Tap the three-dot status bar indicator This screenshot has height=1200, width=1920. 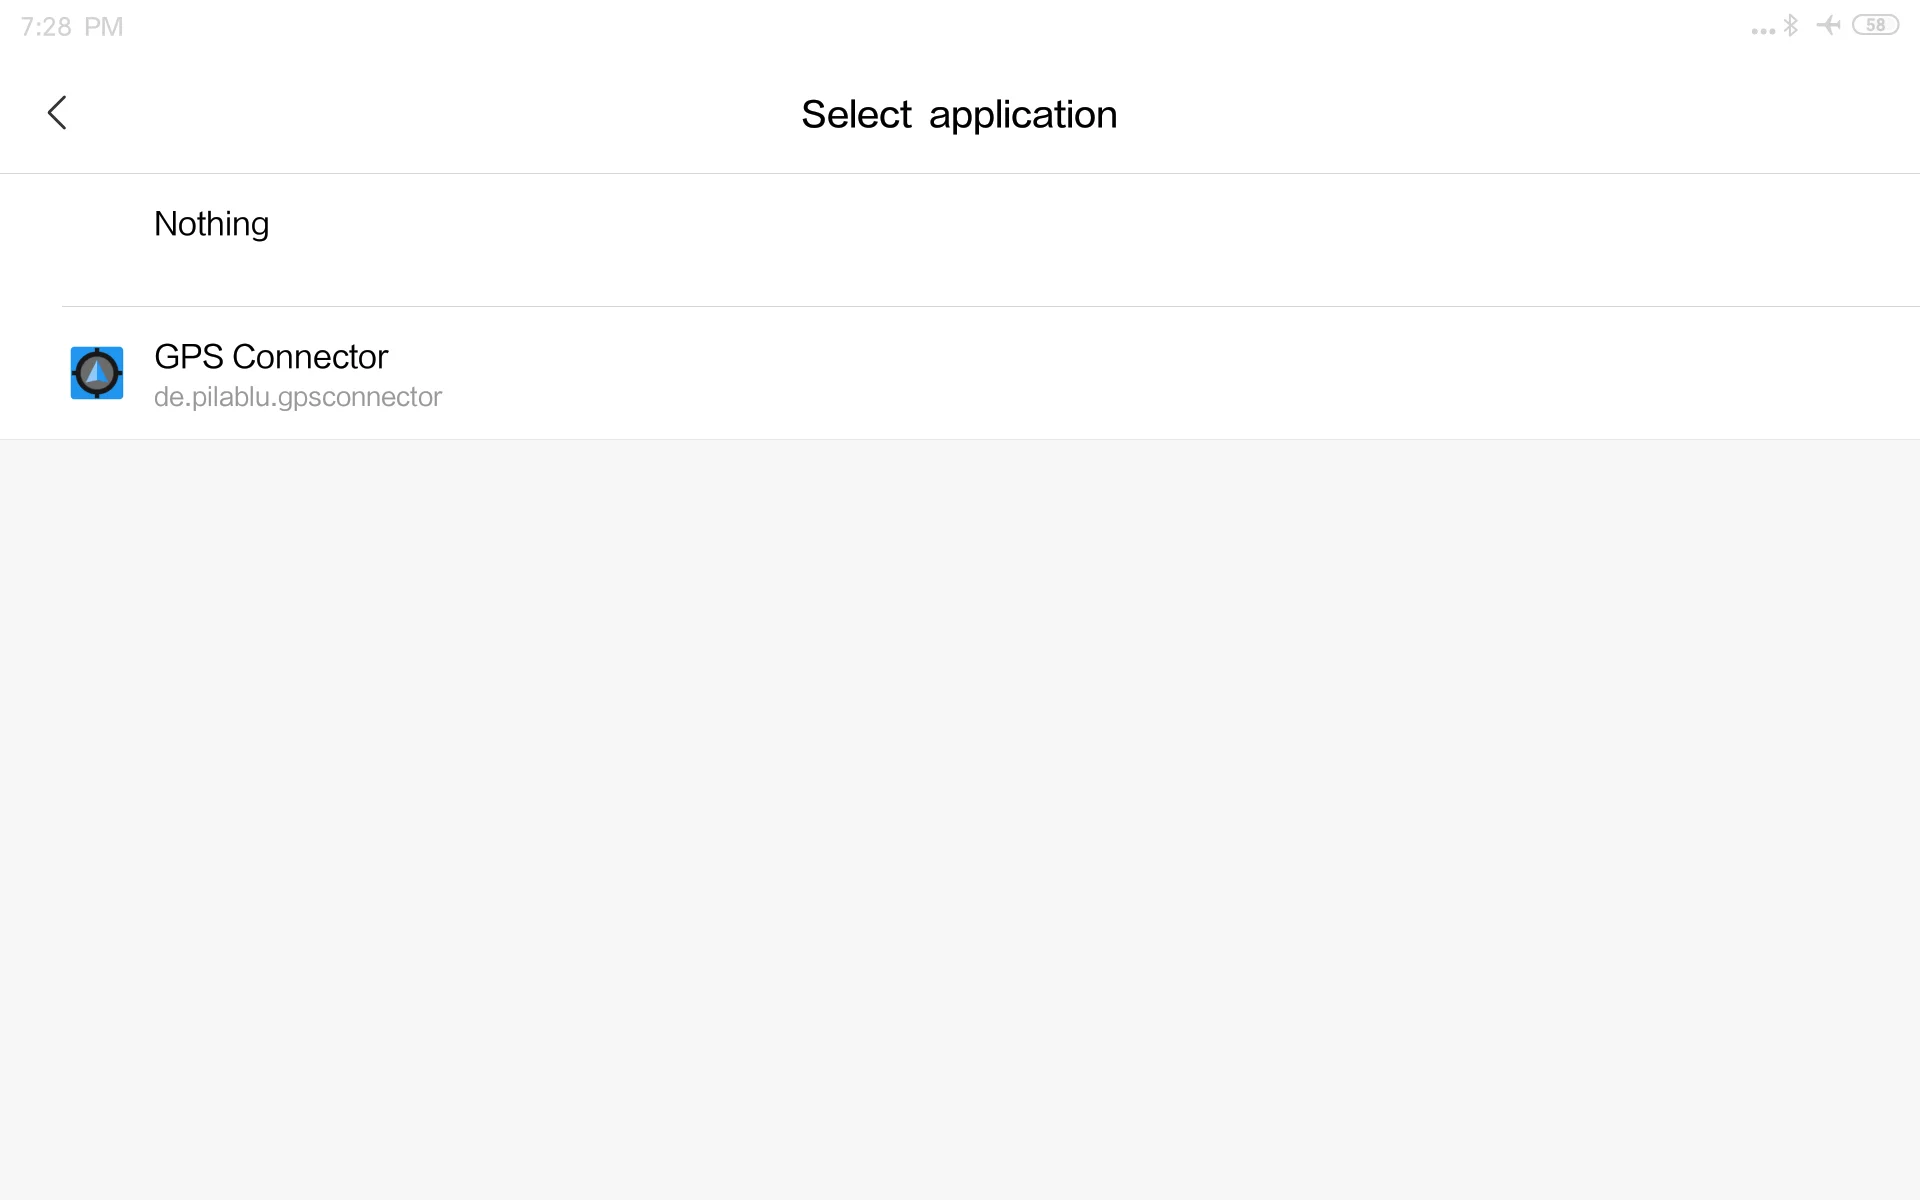1763,31
